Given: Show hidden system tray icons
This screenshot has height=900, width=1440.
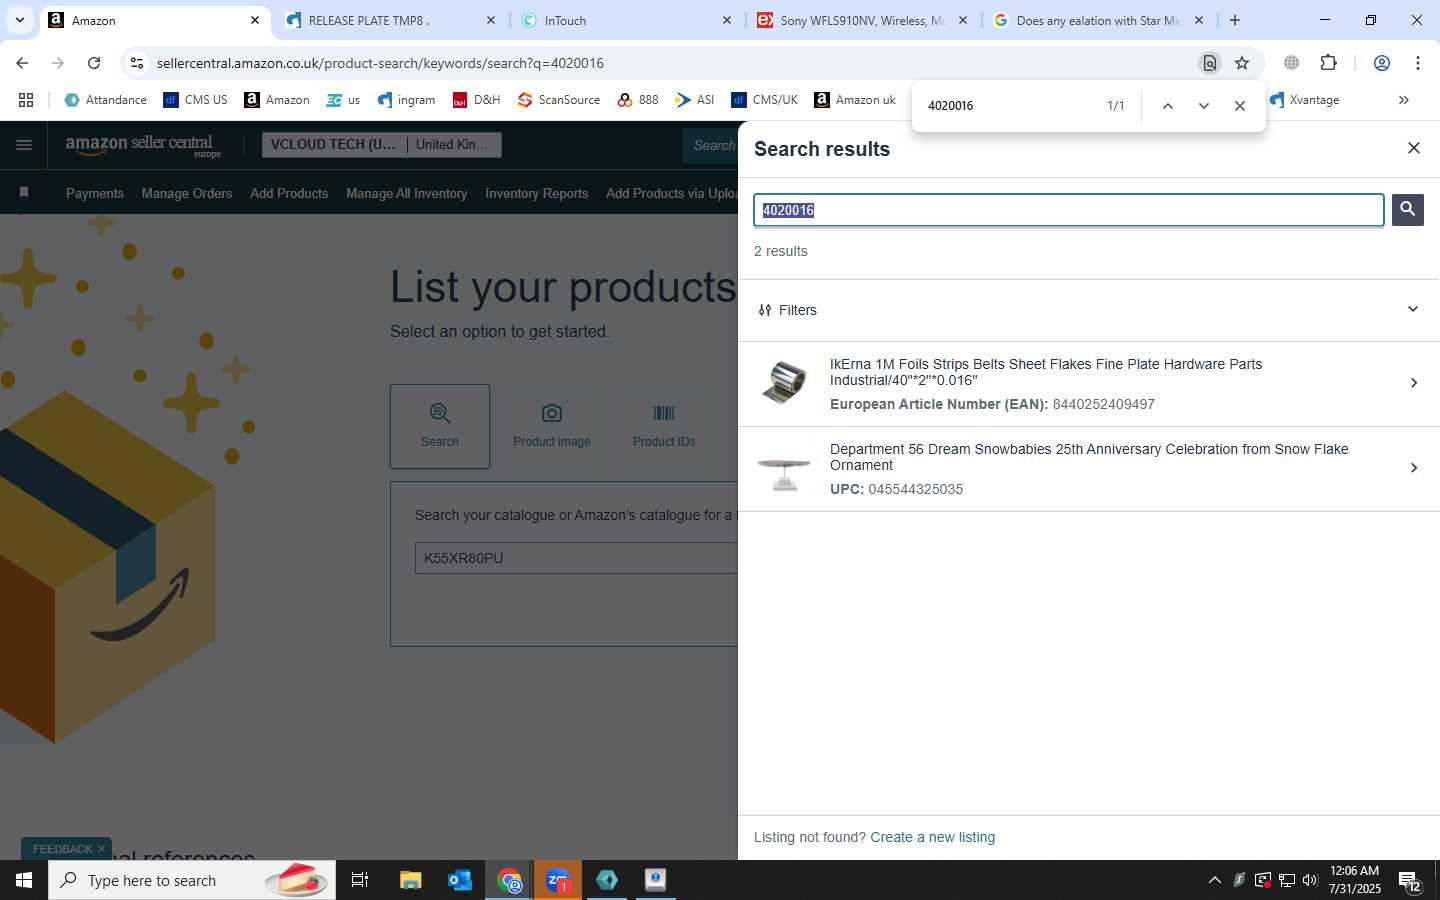Looking at the screenshot, I should (x=1214, y=880).
